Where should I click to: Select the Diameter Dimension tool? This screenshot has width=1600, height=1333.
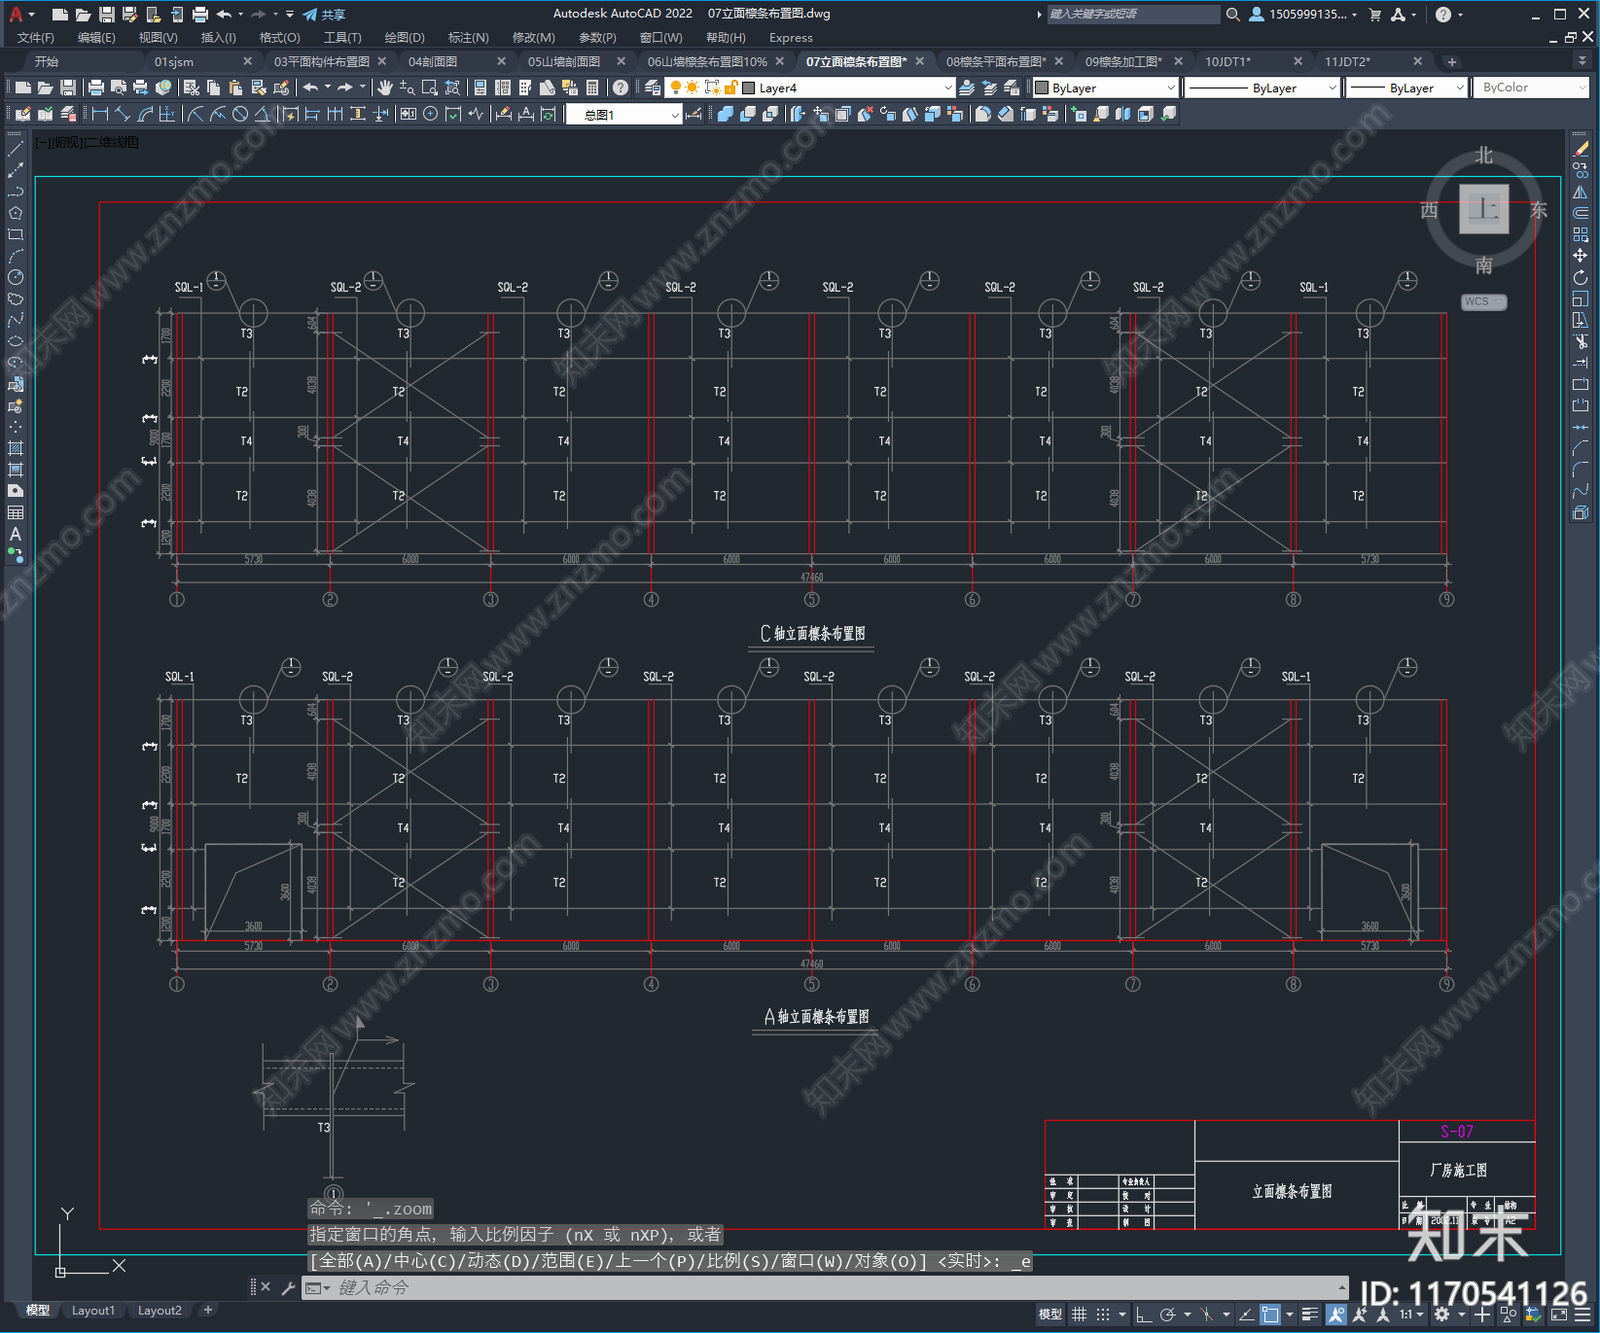point(240,114)
